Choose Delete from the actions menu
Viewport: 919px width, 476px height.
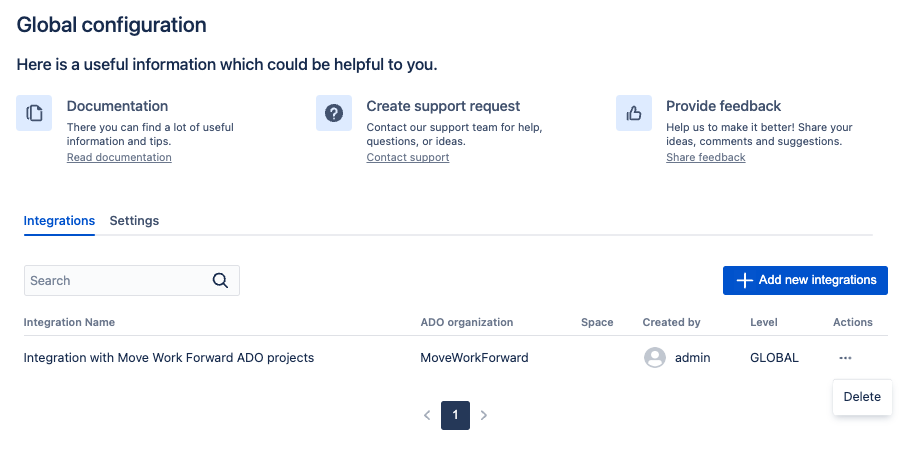pos(862,397)
